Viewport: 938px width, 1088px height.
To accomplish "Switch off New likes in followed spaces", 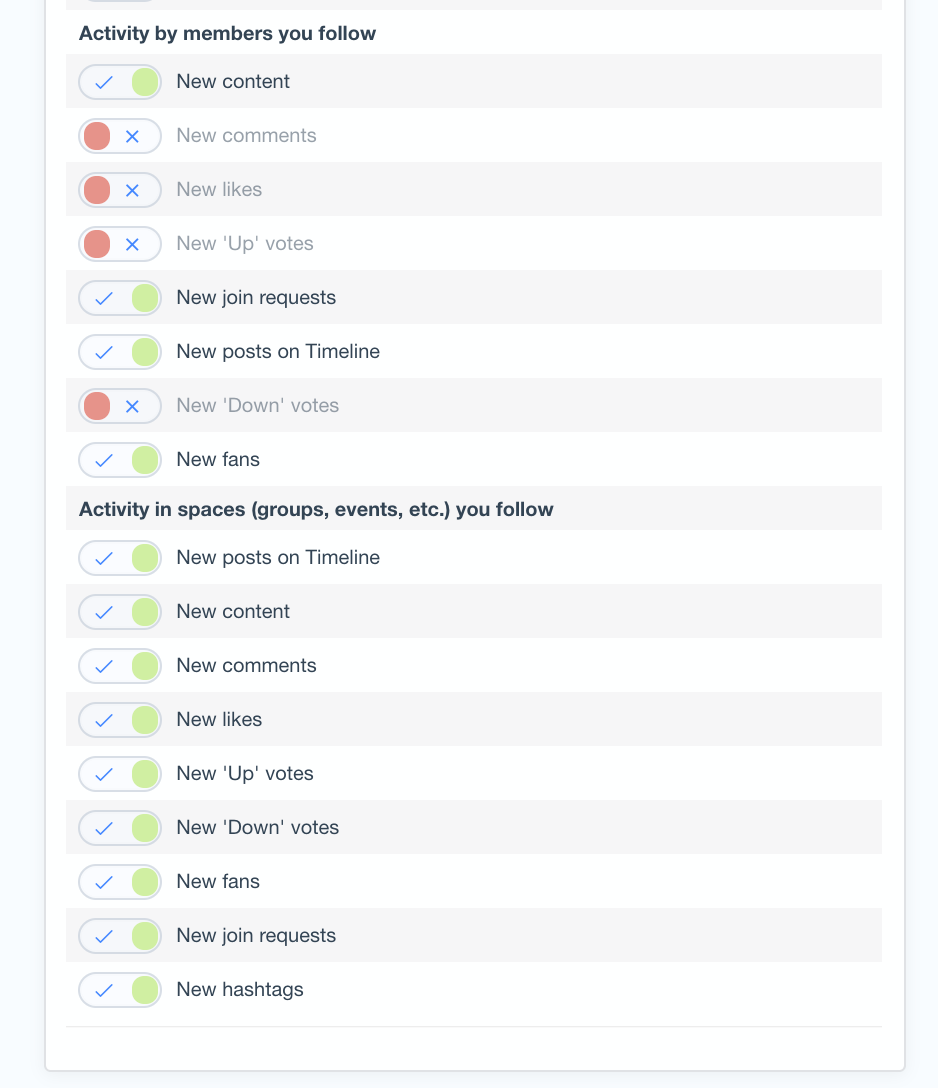I will point(120,720).
